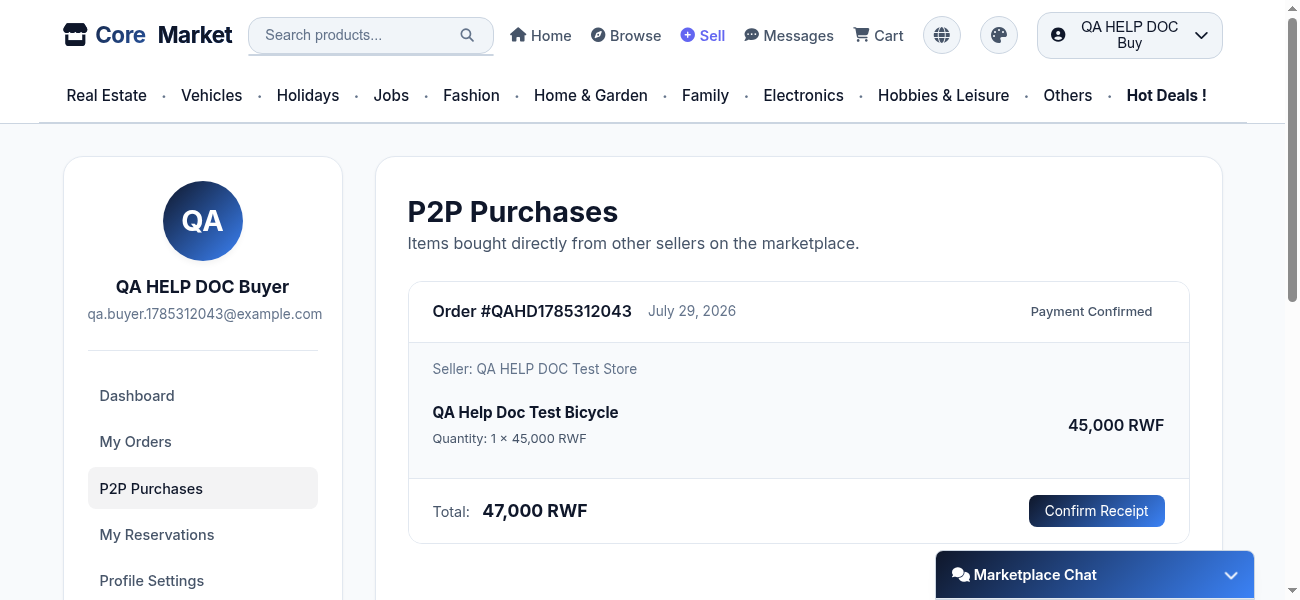Click the Messages speech bubble icon
Image resolution: width=1300 pixels, height=600 pixels.
pos(752,35)
